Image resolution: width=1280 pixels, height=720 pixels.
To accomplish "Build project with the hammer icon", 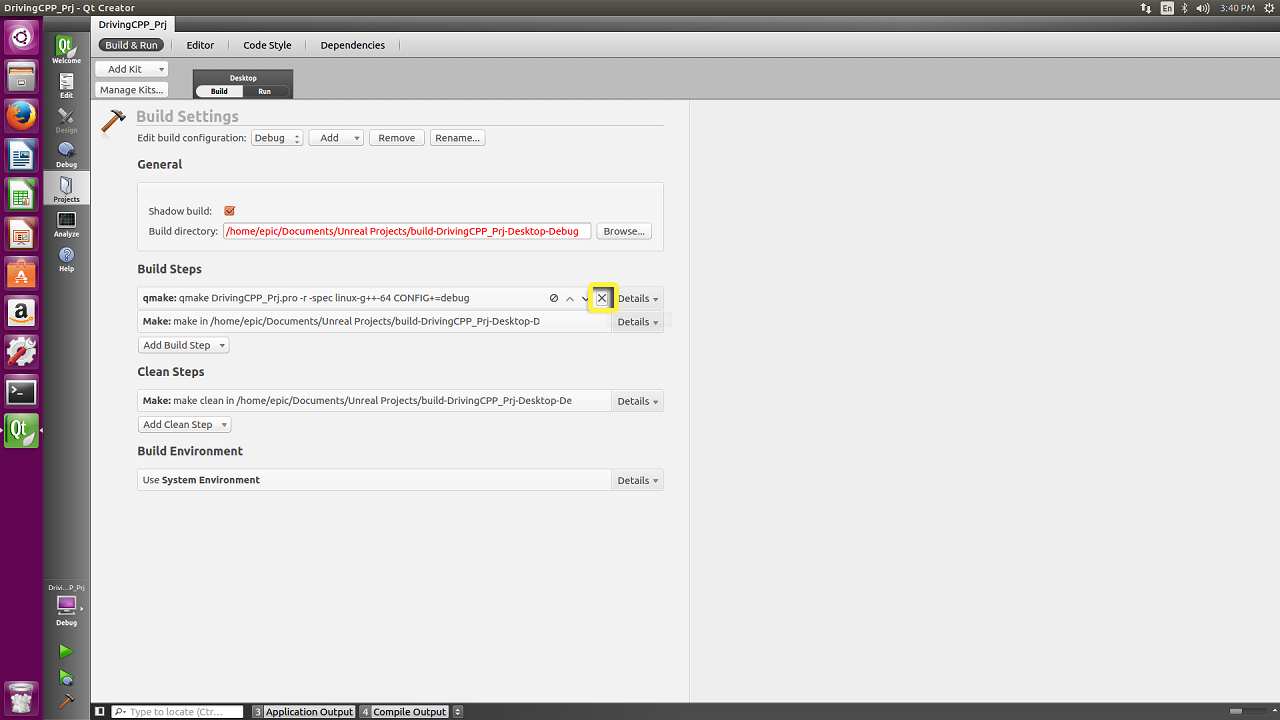I will (x=66, y=701).
